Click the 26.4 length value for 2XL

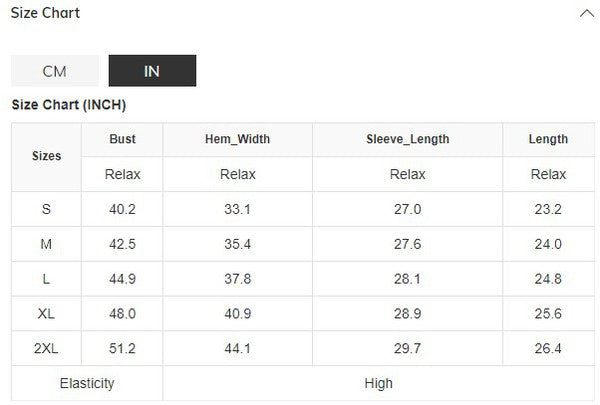pos(548,349)
